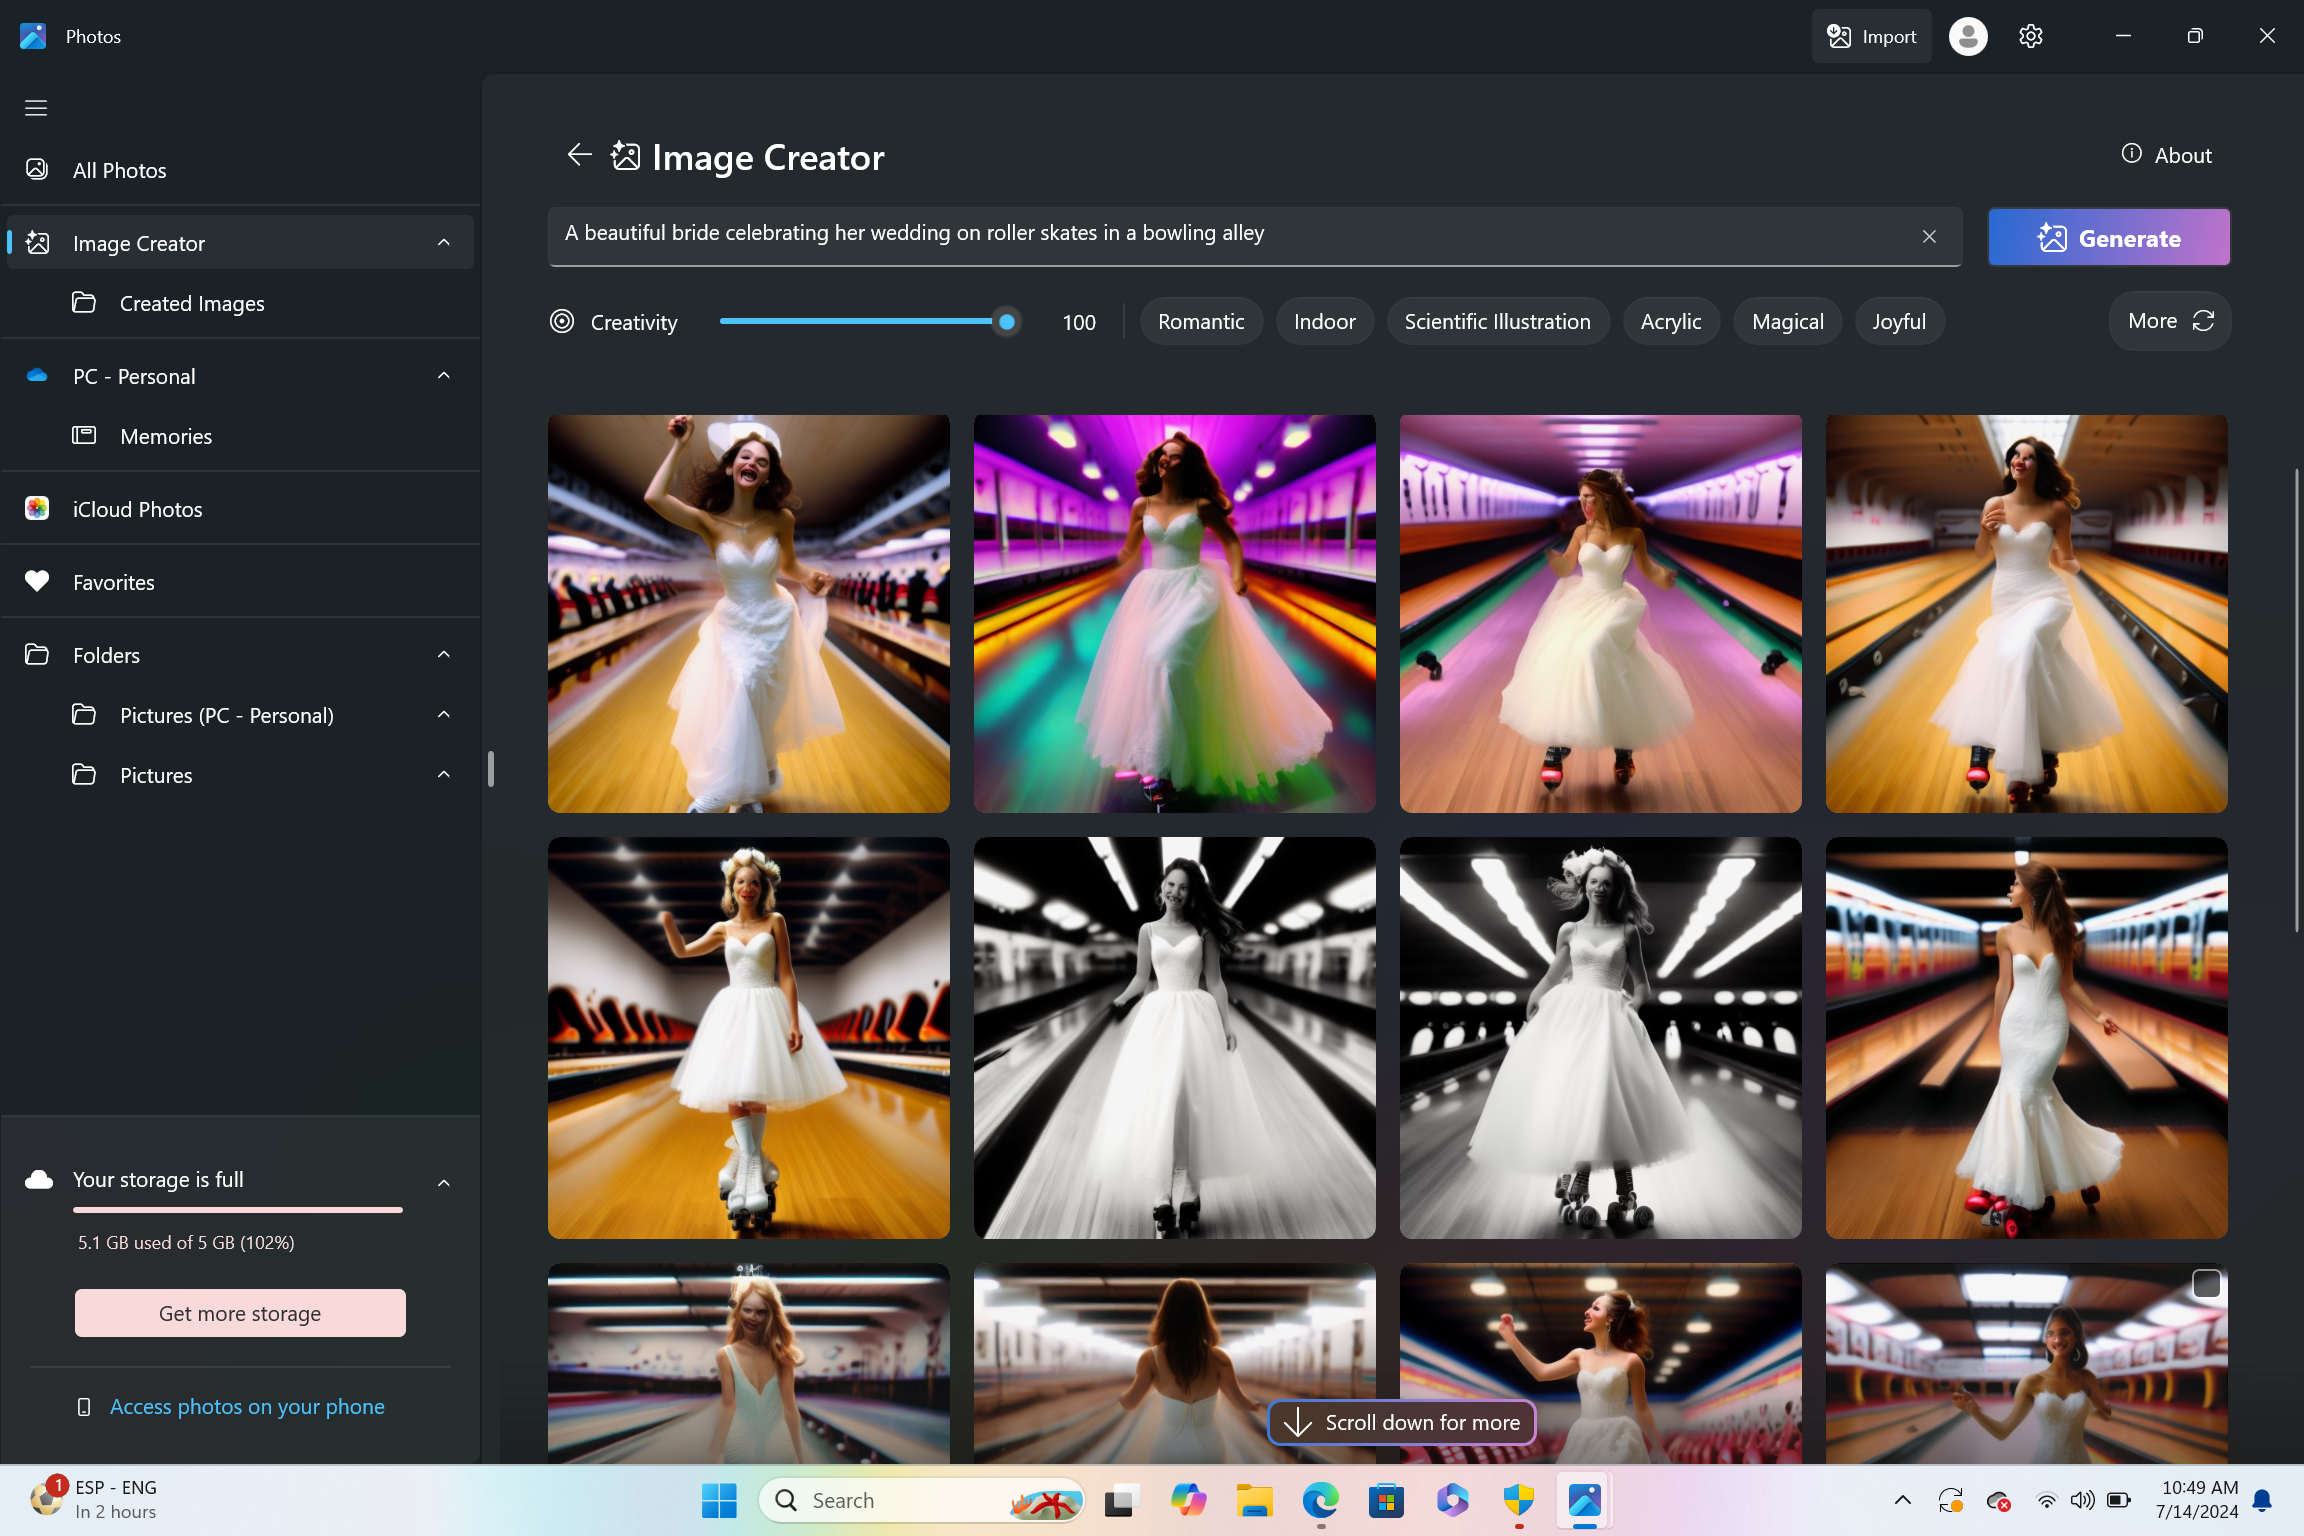Open the Favorites section
The width and height of the screenshot is (2304, 1536).
(x=114, y=582)
